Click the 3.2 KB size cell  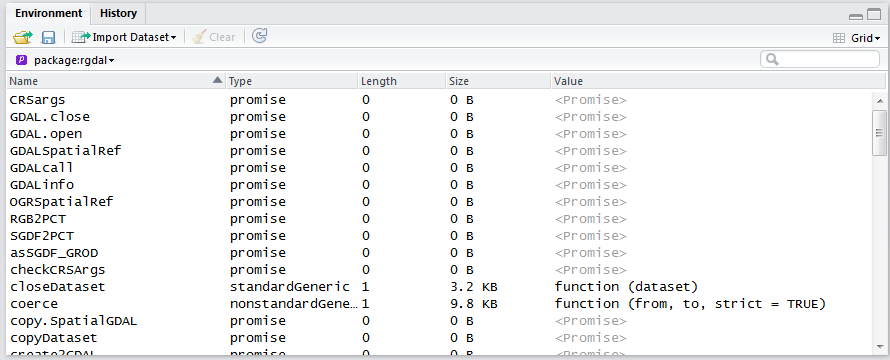pos(473,287)
